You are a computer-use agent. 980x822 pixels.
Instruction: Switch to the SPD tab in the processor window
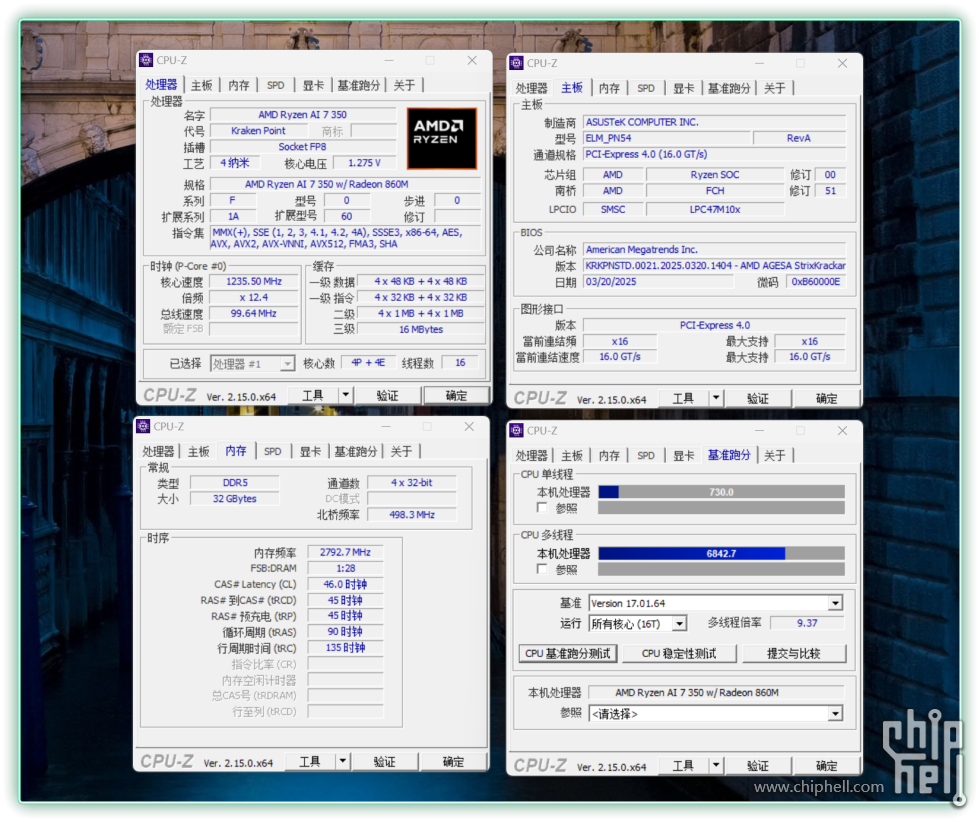pos(275,86)
